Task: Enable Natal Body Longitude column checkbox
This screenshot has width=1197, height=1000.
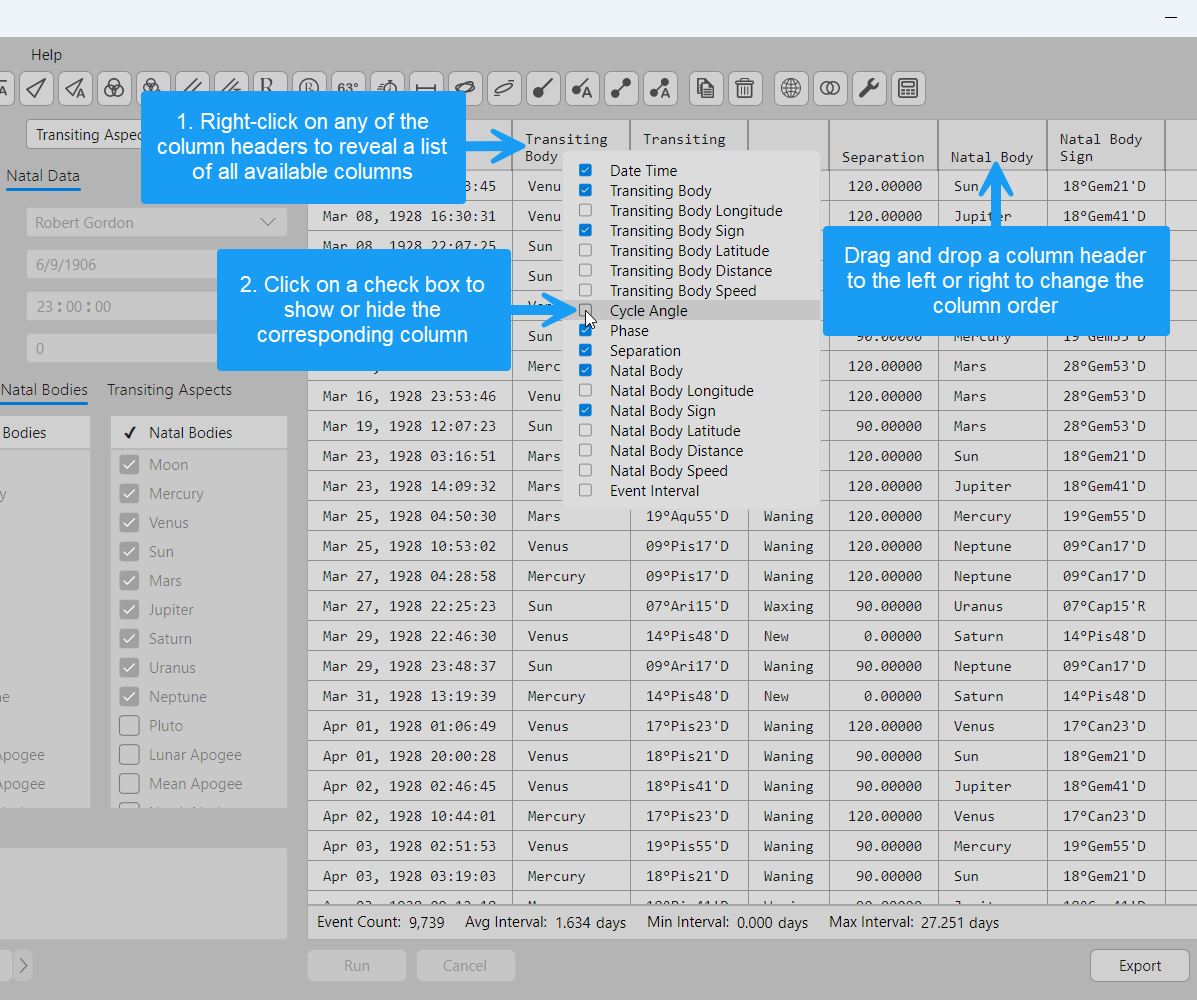Action: pos(586,390)
